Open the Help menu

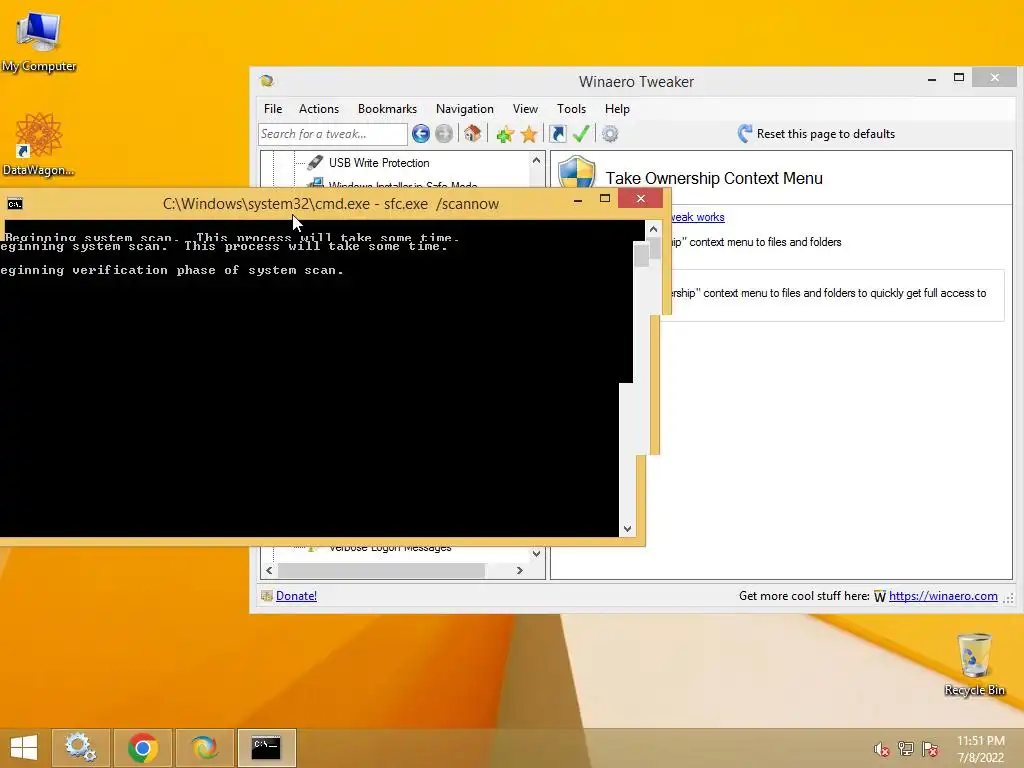coord(617,109)
